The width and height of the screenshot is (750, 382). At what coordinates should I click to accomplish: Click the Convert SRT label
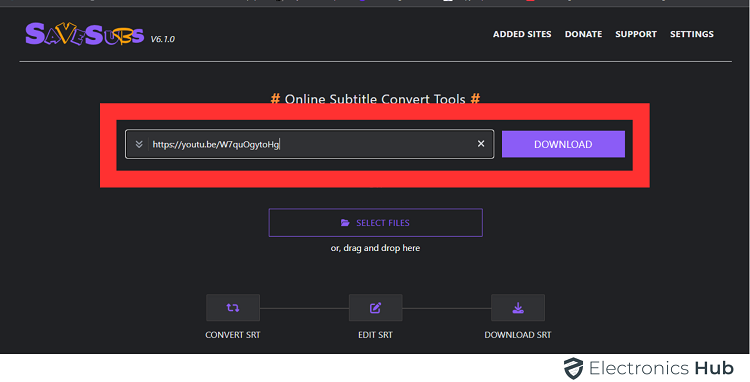pos(233,335)
